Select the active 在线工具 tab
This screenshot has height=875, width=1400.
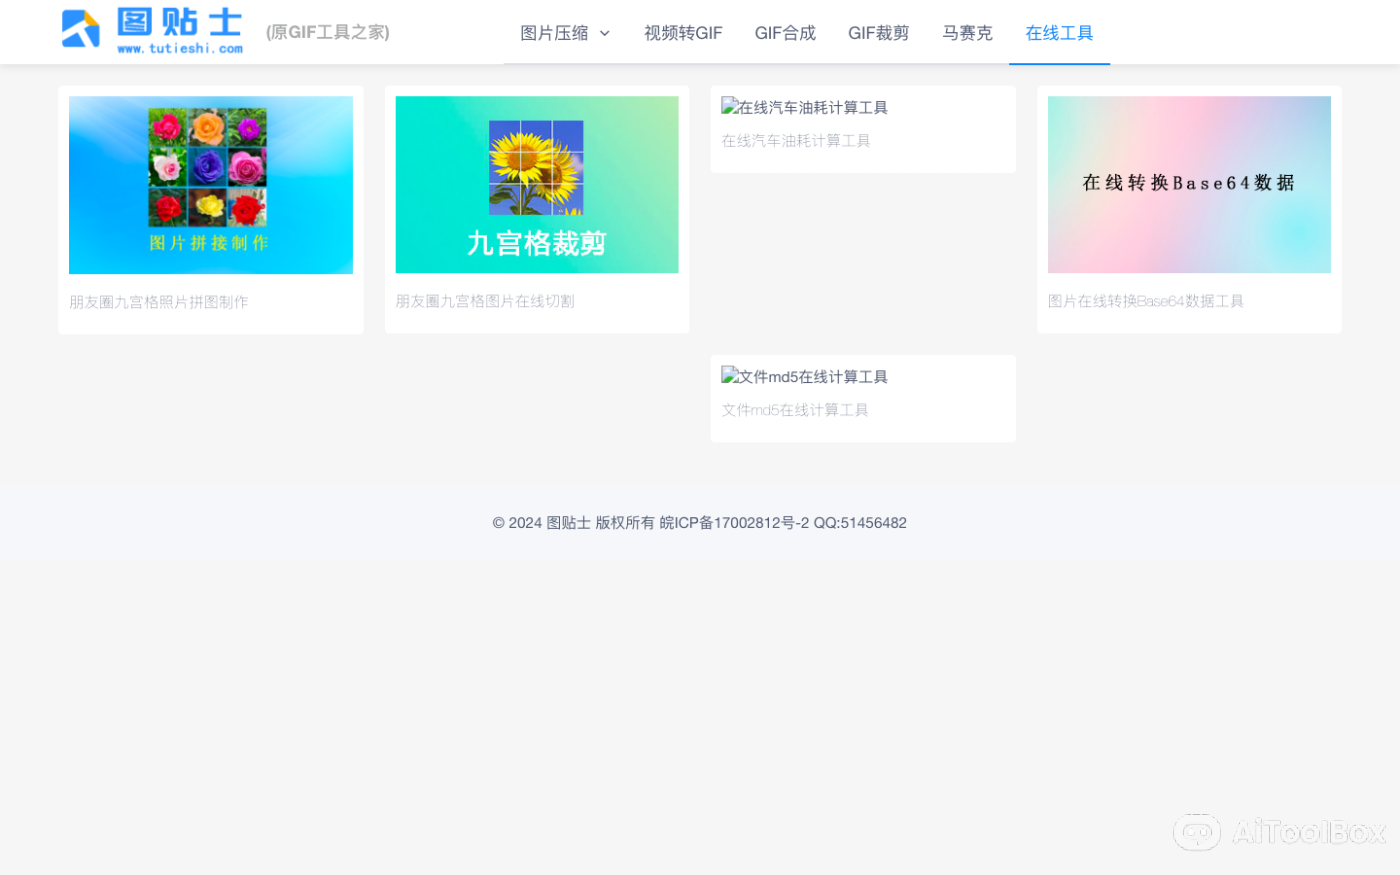point(1059,32)
